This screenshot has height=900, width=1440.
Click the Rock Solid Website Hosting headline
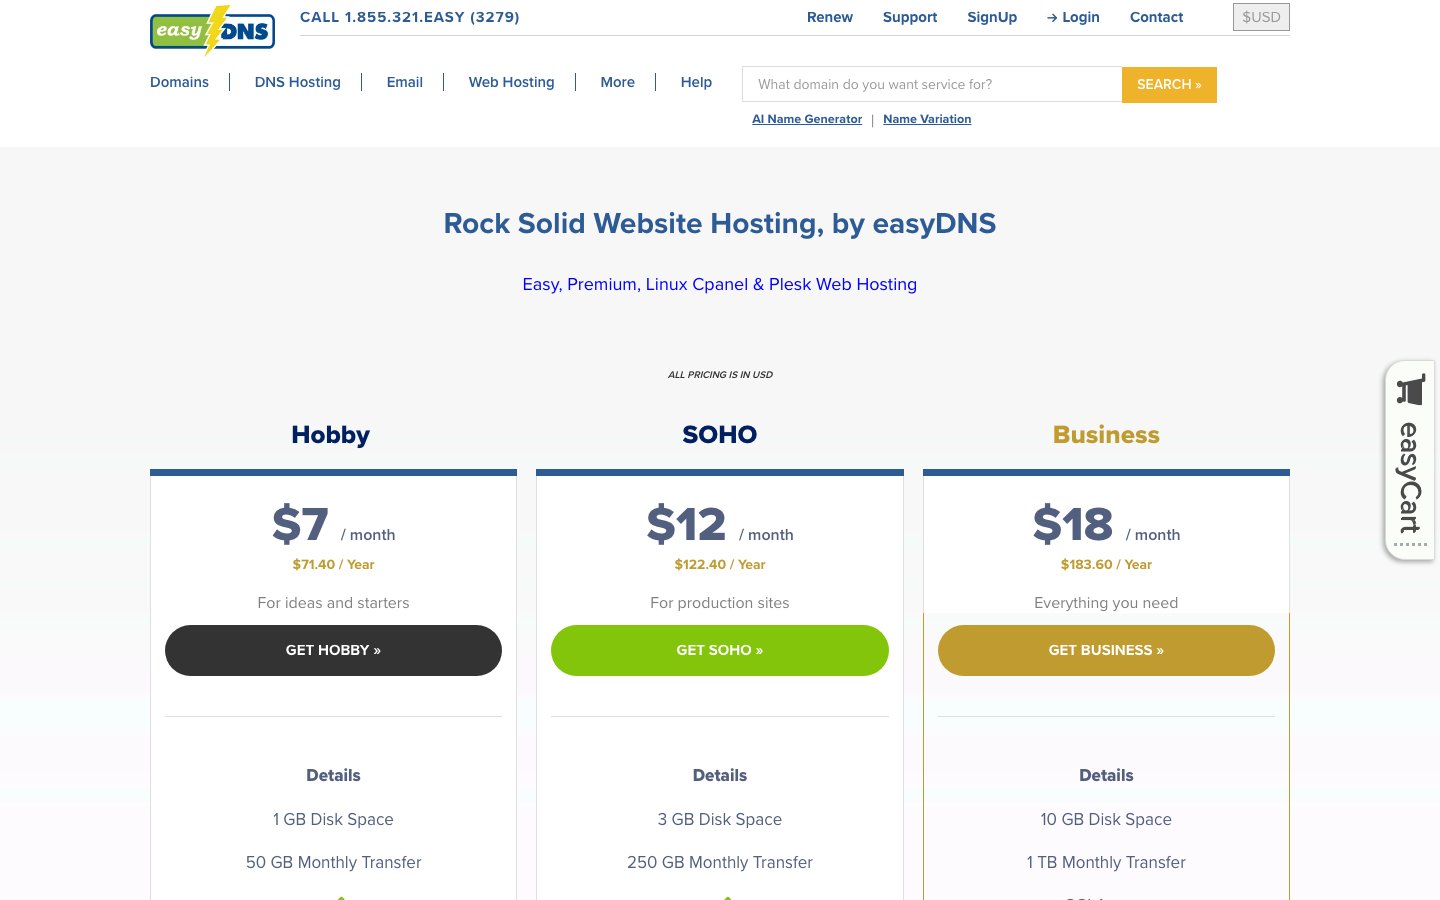(x=720, y=223)
